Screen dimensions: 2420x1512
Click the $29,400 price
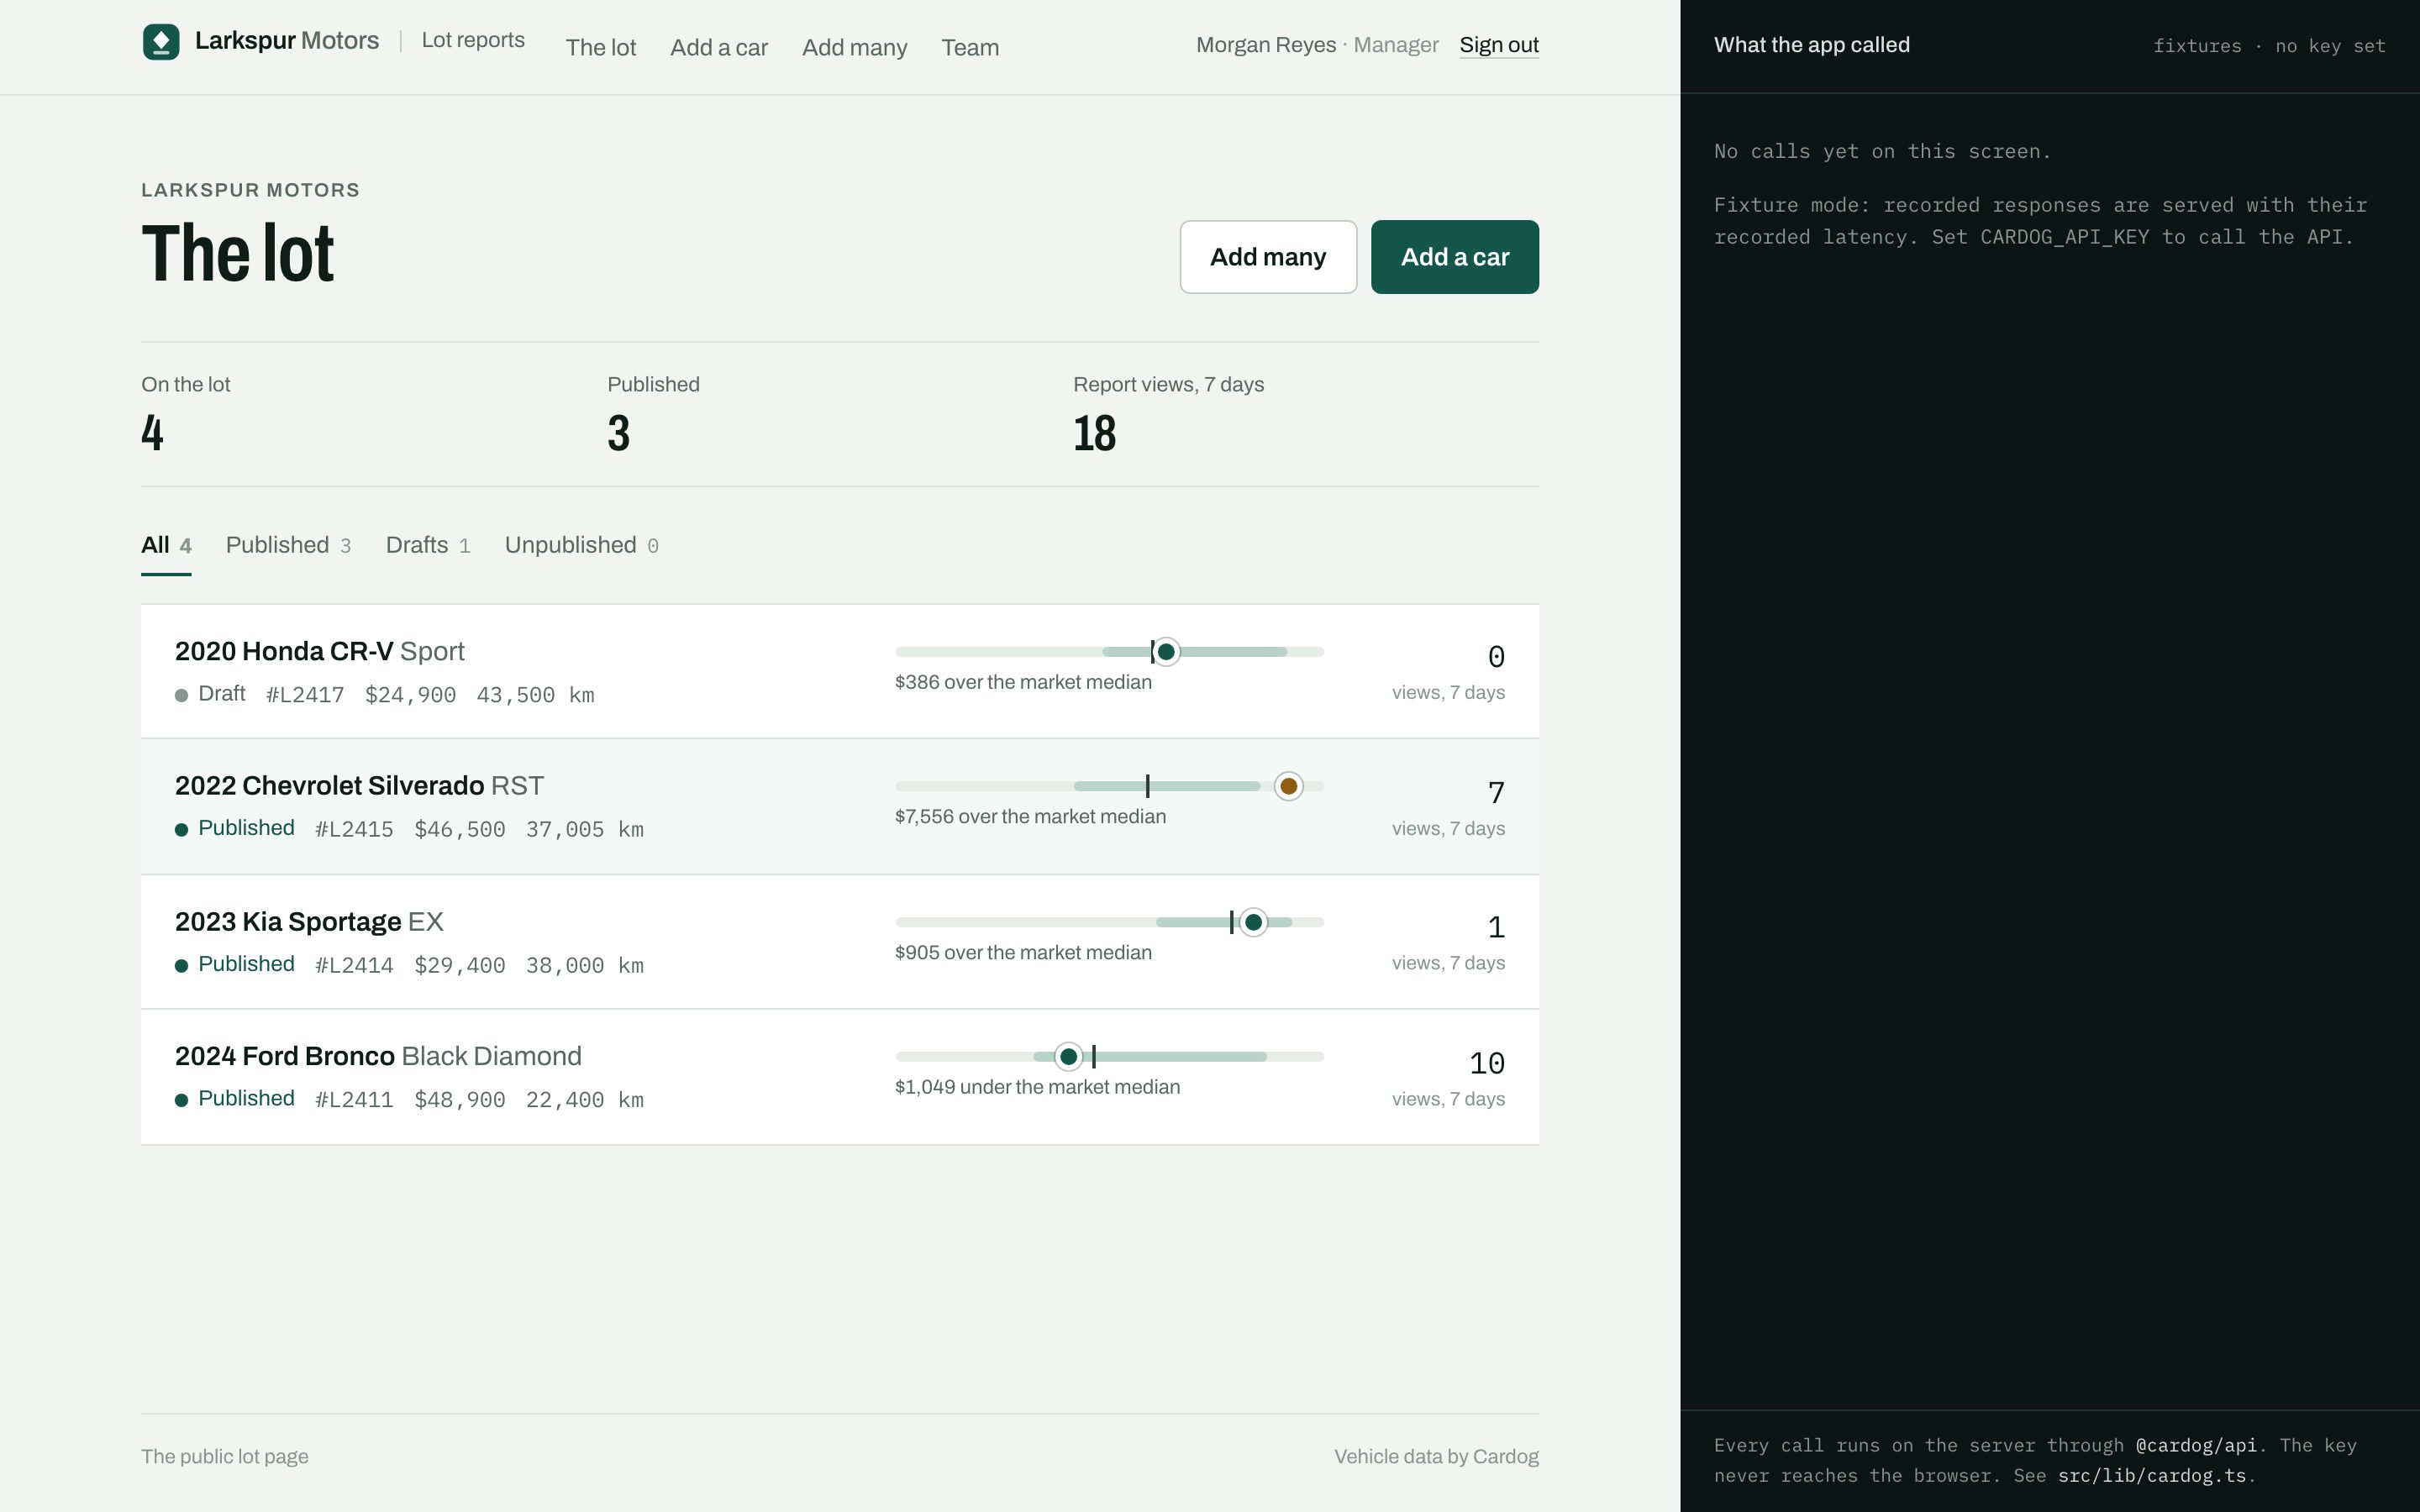(460, 965)
